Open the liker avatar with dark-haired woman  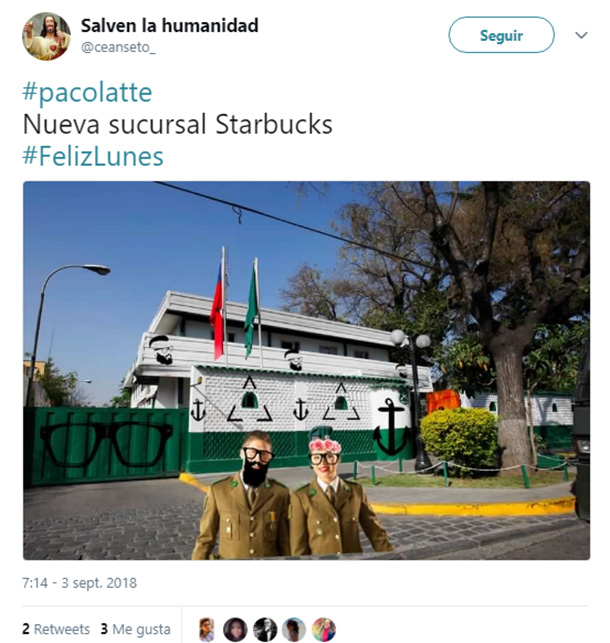pos(235,629)
